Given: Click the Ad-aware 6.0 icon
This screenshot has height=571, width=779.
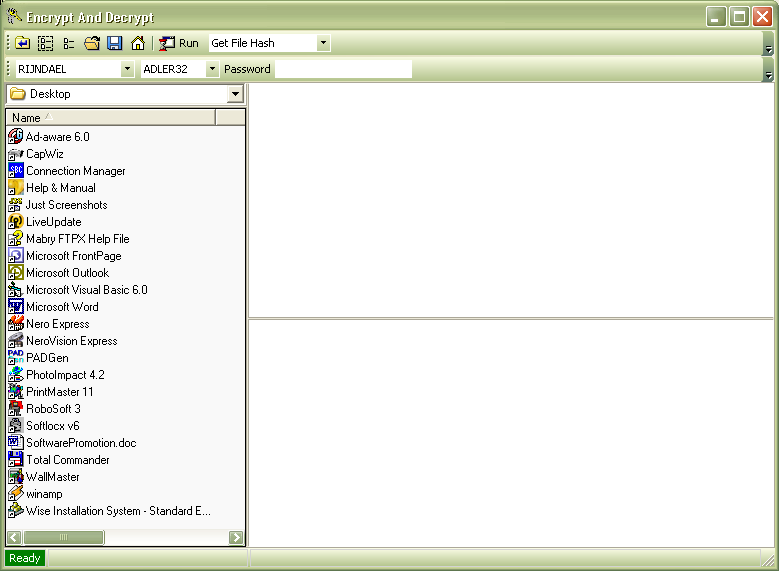Looking at the screenshot, I should (15, 136).
